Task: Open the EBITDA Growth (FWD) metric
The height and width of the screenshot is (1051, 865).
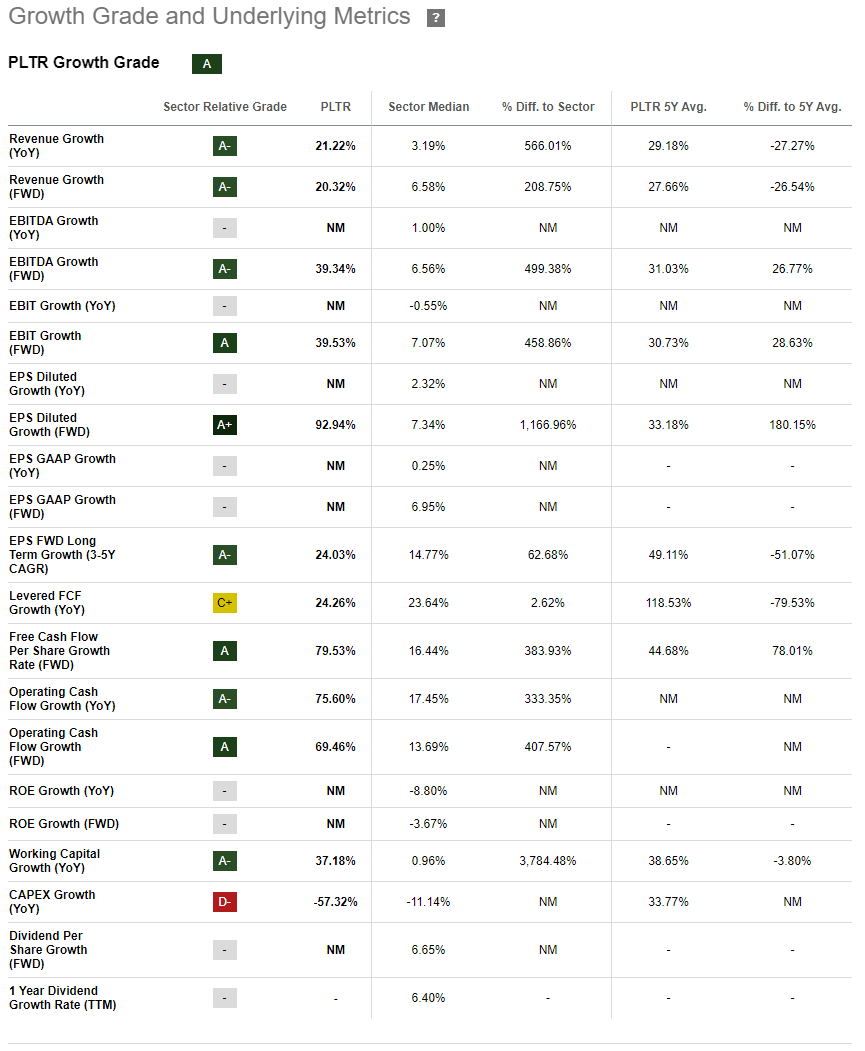Action: coord(54,269)
